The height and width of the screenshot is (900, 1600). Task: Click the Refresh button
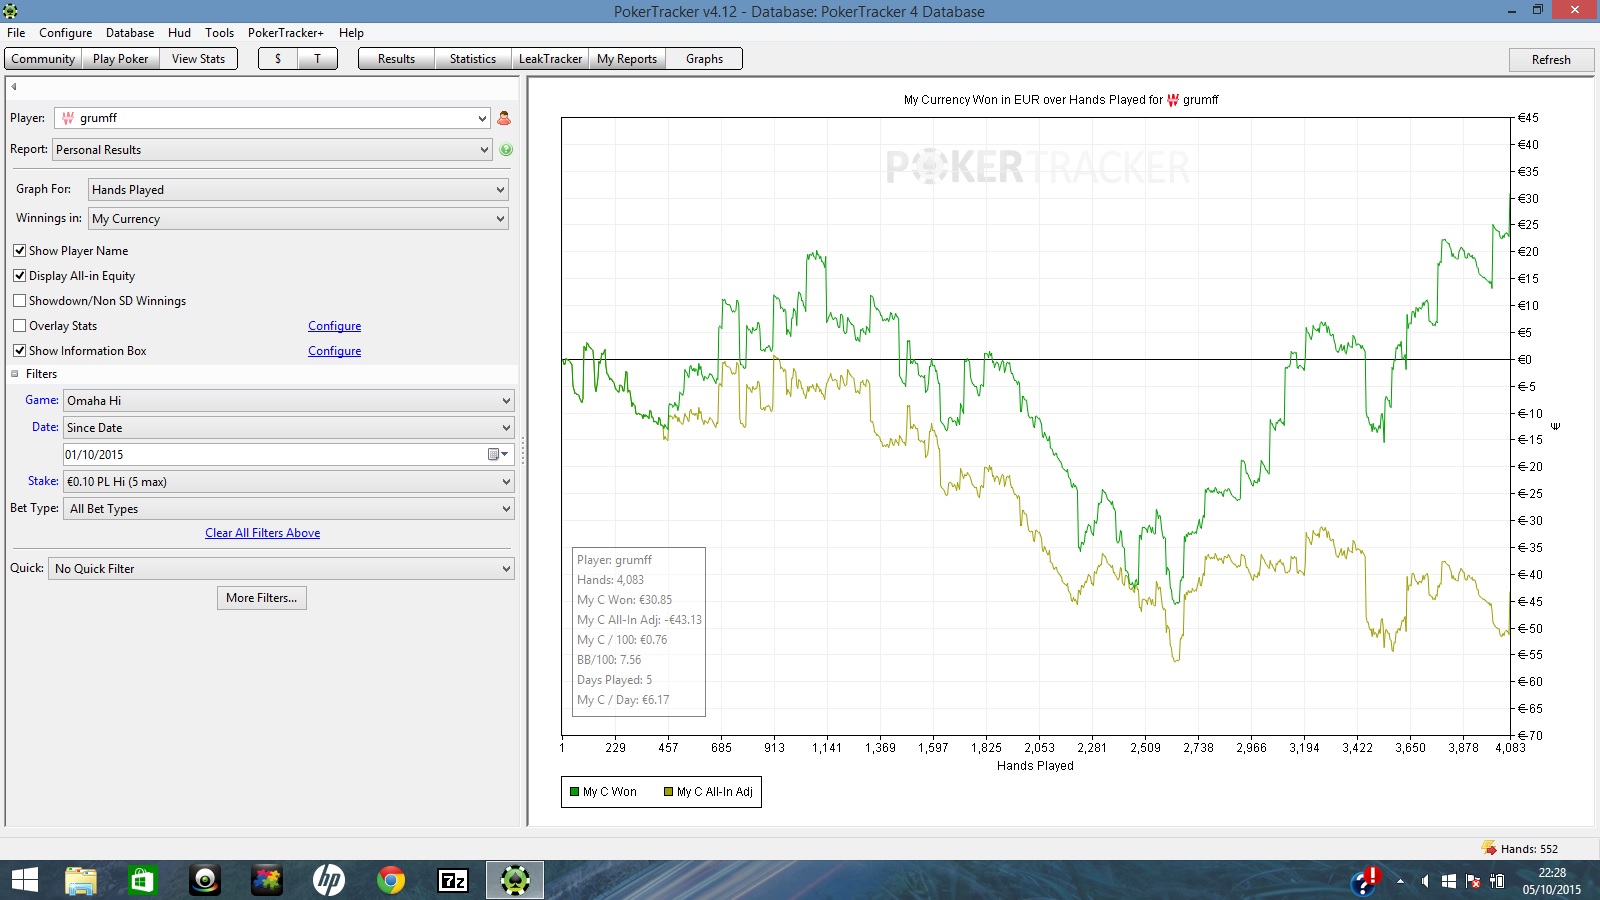click(1551, 60)
